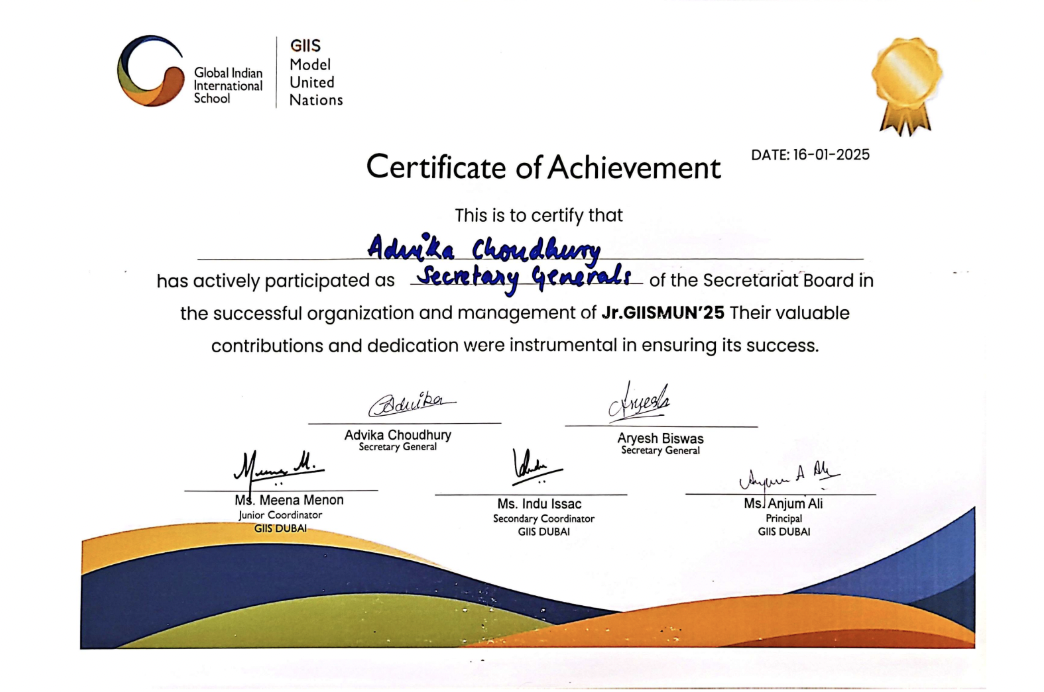Click the Junior Coordinator title text
The width and height of the screenshot is (1044, 692).
pyautogui.click(x=280, y=515)
